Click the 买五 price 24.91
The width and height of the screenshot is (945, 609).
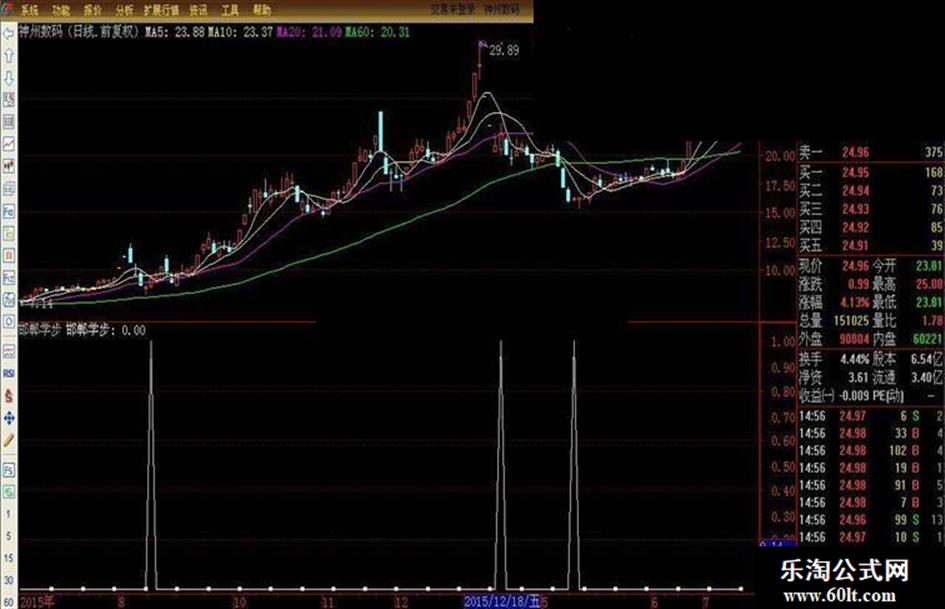tap(855, 245)
